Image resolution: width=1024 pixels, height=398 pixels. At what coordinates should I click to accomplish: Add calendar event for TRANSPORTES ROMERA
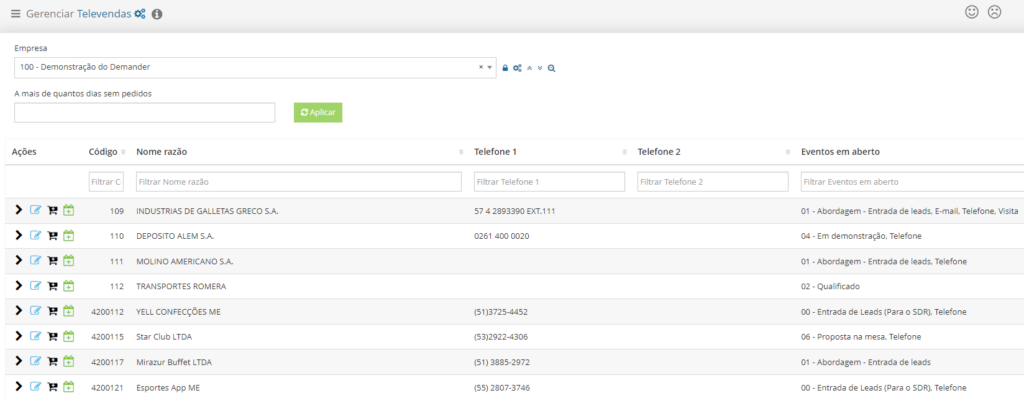pos(69,286)
